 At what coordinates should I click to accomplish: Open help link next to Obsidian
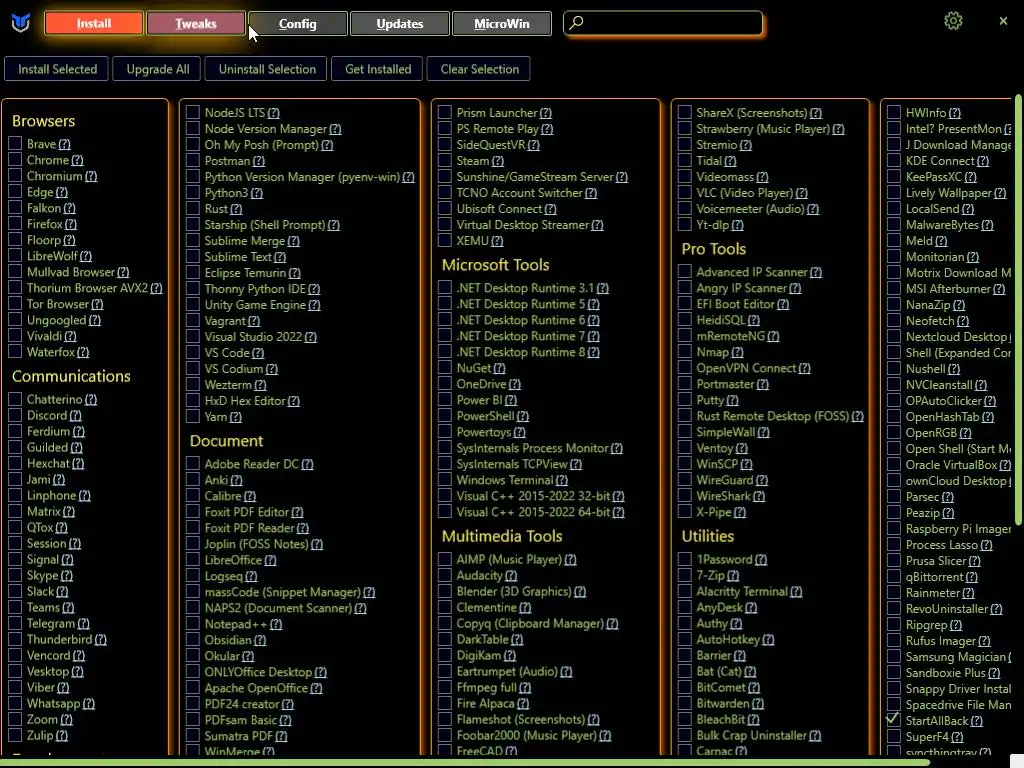point(260,640)
